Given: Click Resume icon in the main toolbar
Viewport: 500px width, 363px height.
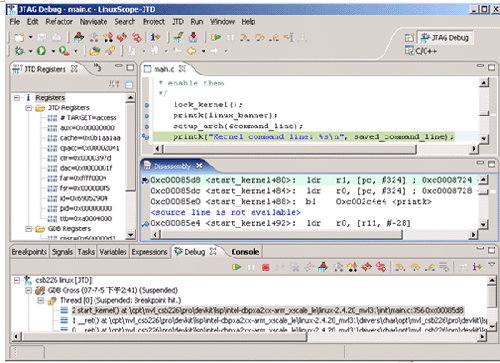Looking at the screenshot, I should [216, 37].
